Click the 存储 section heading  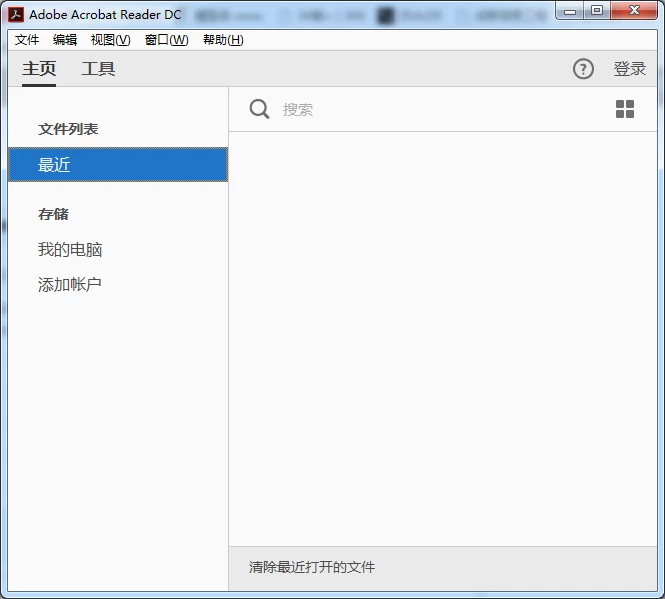click(x=53, y=214)
